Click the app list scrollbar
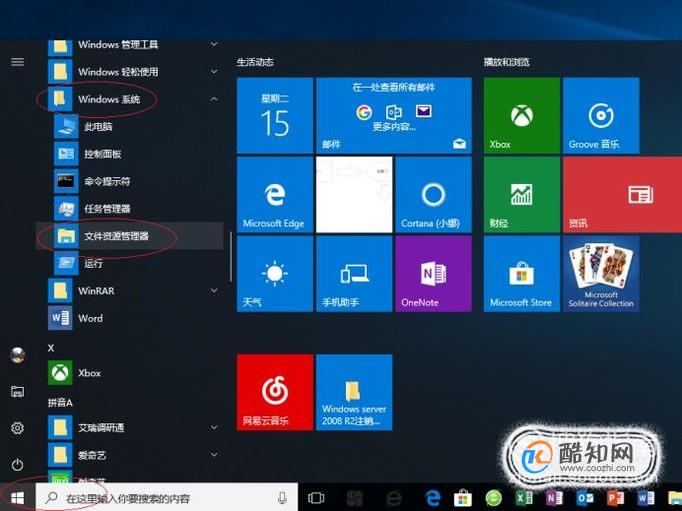 click(x=231, y=257)
